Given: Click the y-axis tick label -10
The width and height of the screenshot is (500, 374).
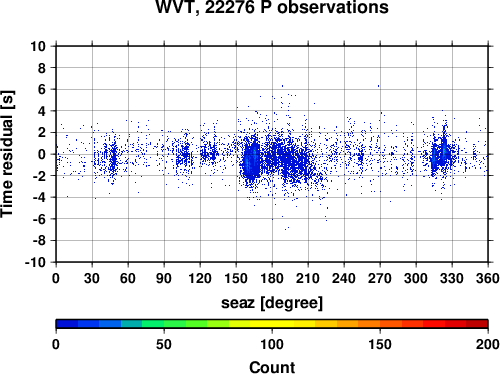Looking at the screenshot, I should (x=35, y=262).
